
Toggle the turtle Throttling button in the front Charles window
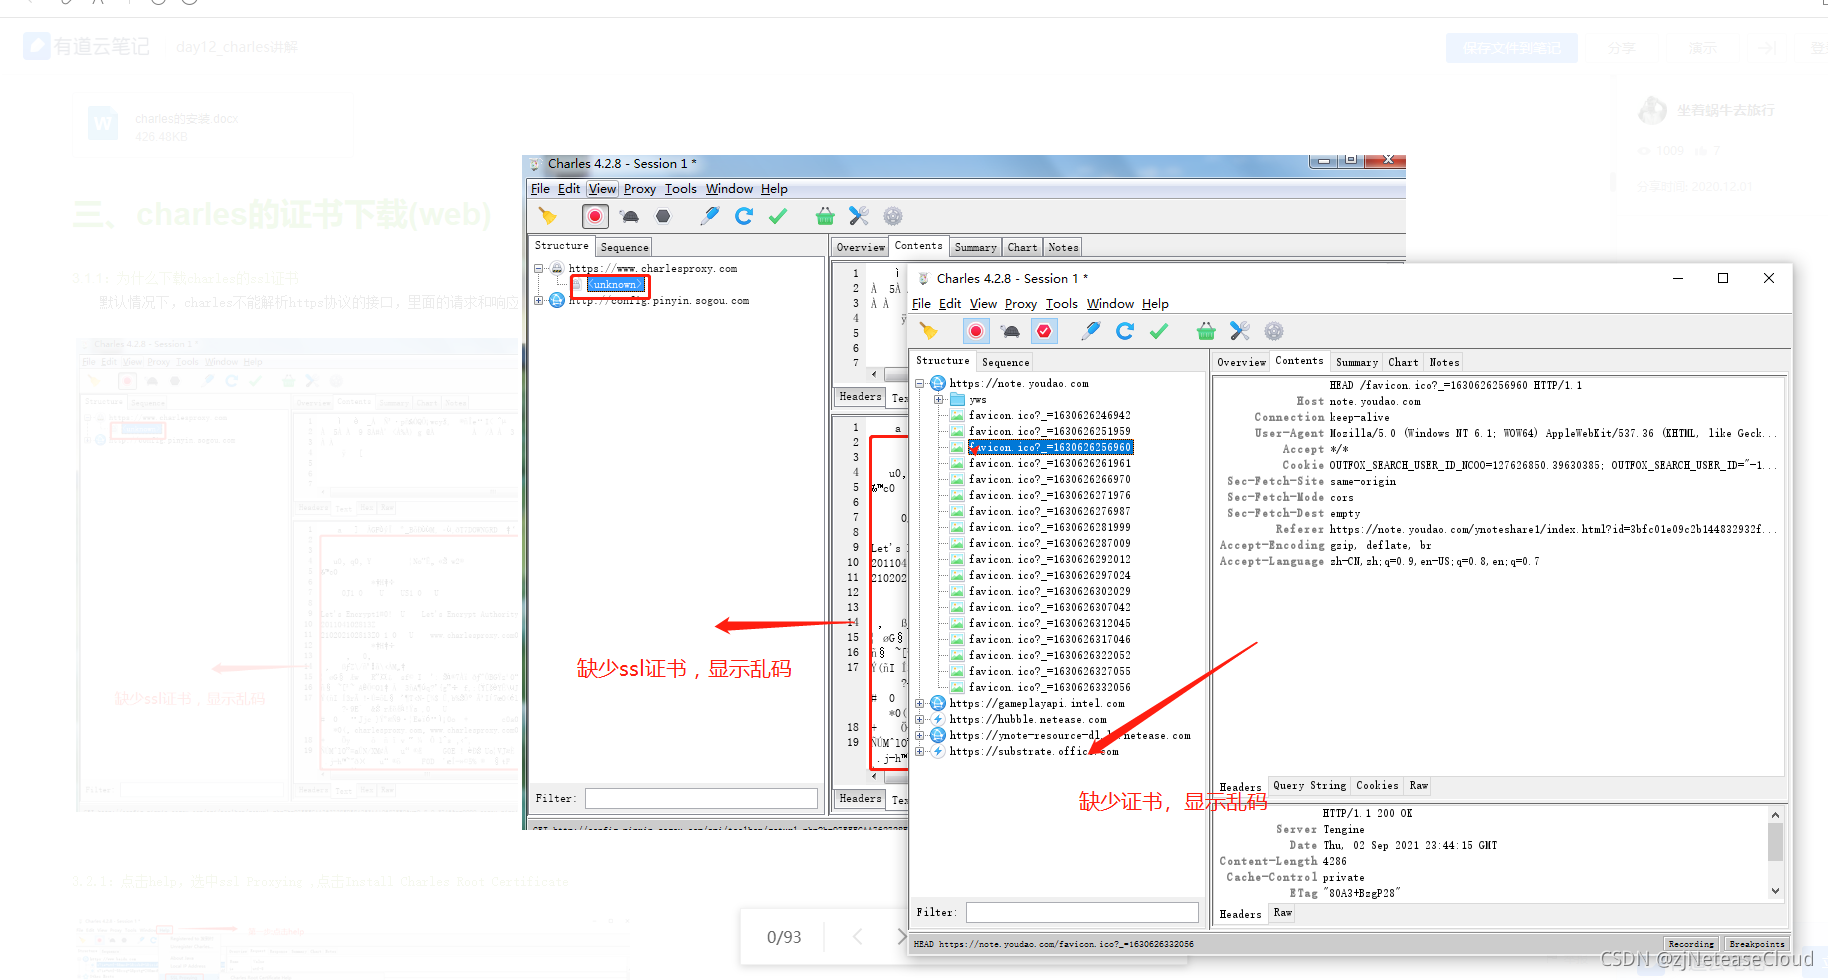[x=1011, y=331]
